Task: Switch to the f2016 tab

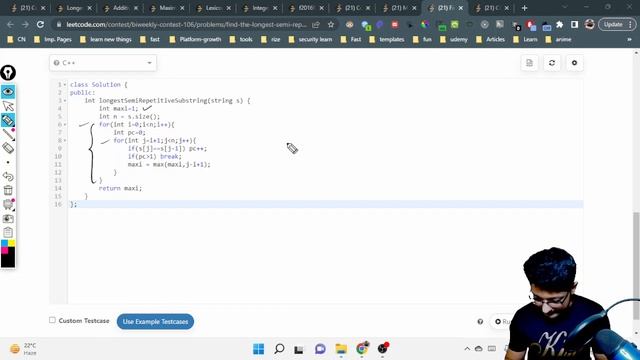Action: pos(306,8)
